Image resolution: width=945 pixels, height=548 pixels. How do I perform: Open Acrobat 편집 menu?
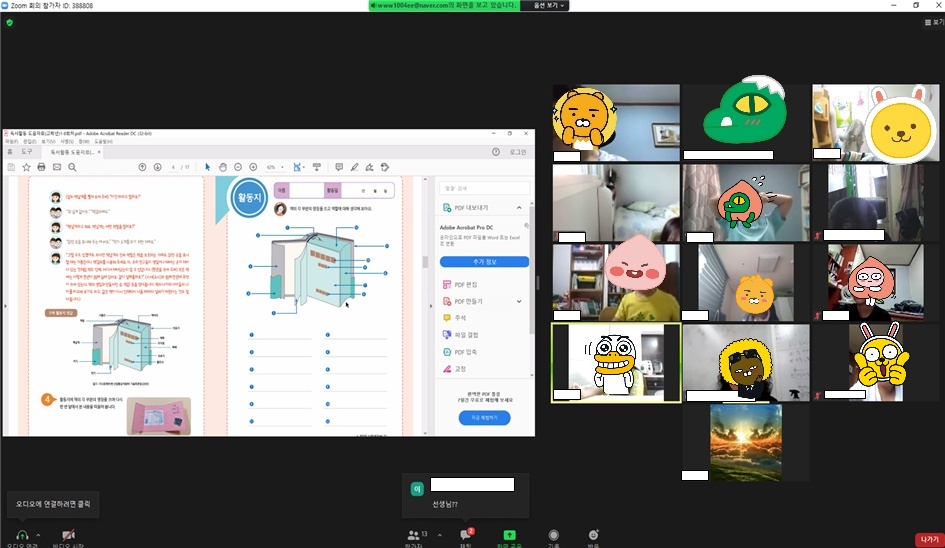point(30,142)
